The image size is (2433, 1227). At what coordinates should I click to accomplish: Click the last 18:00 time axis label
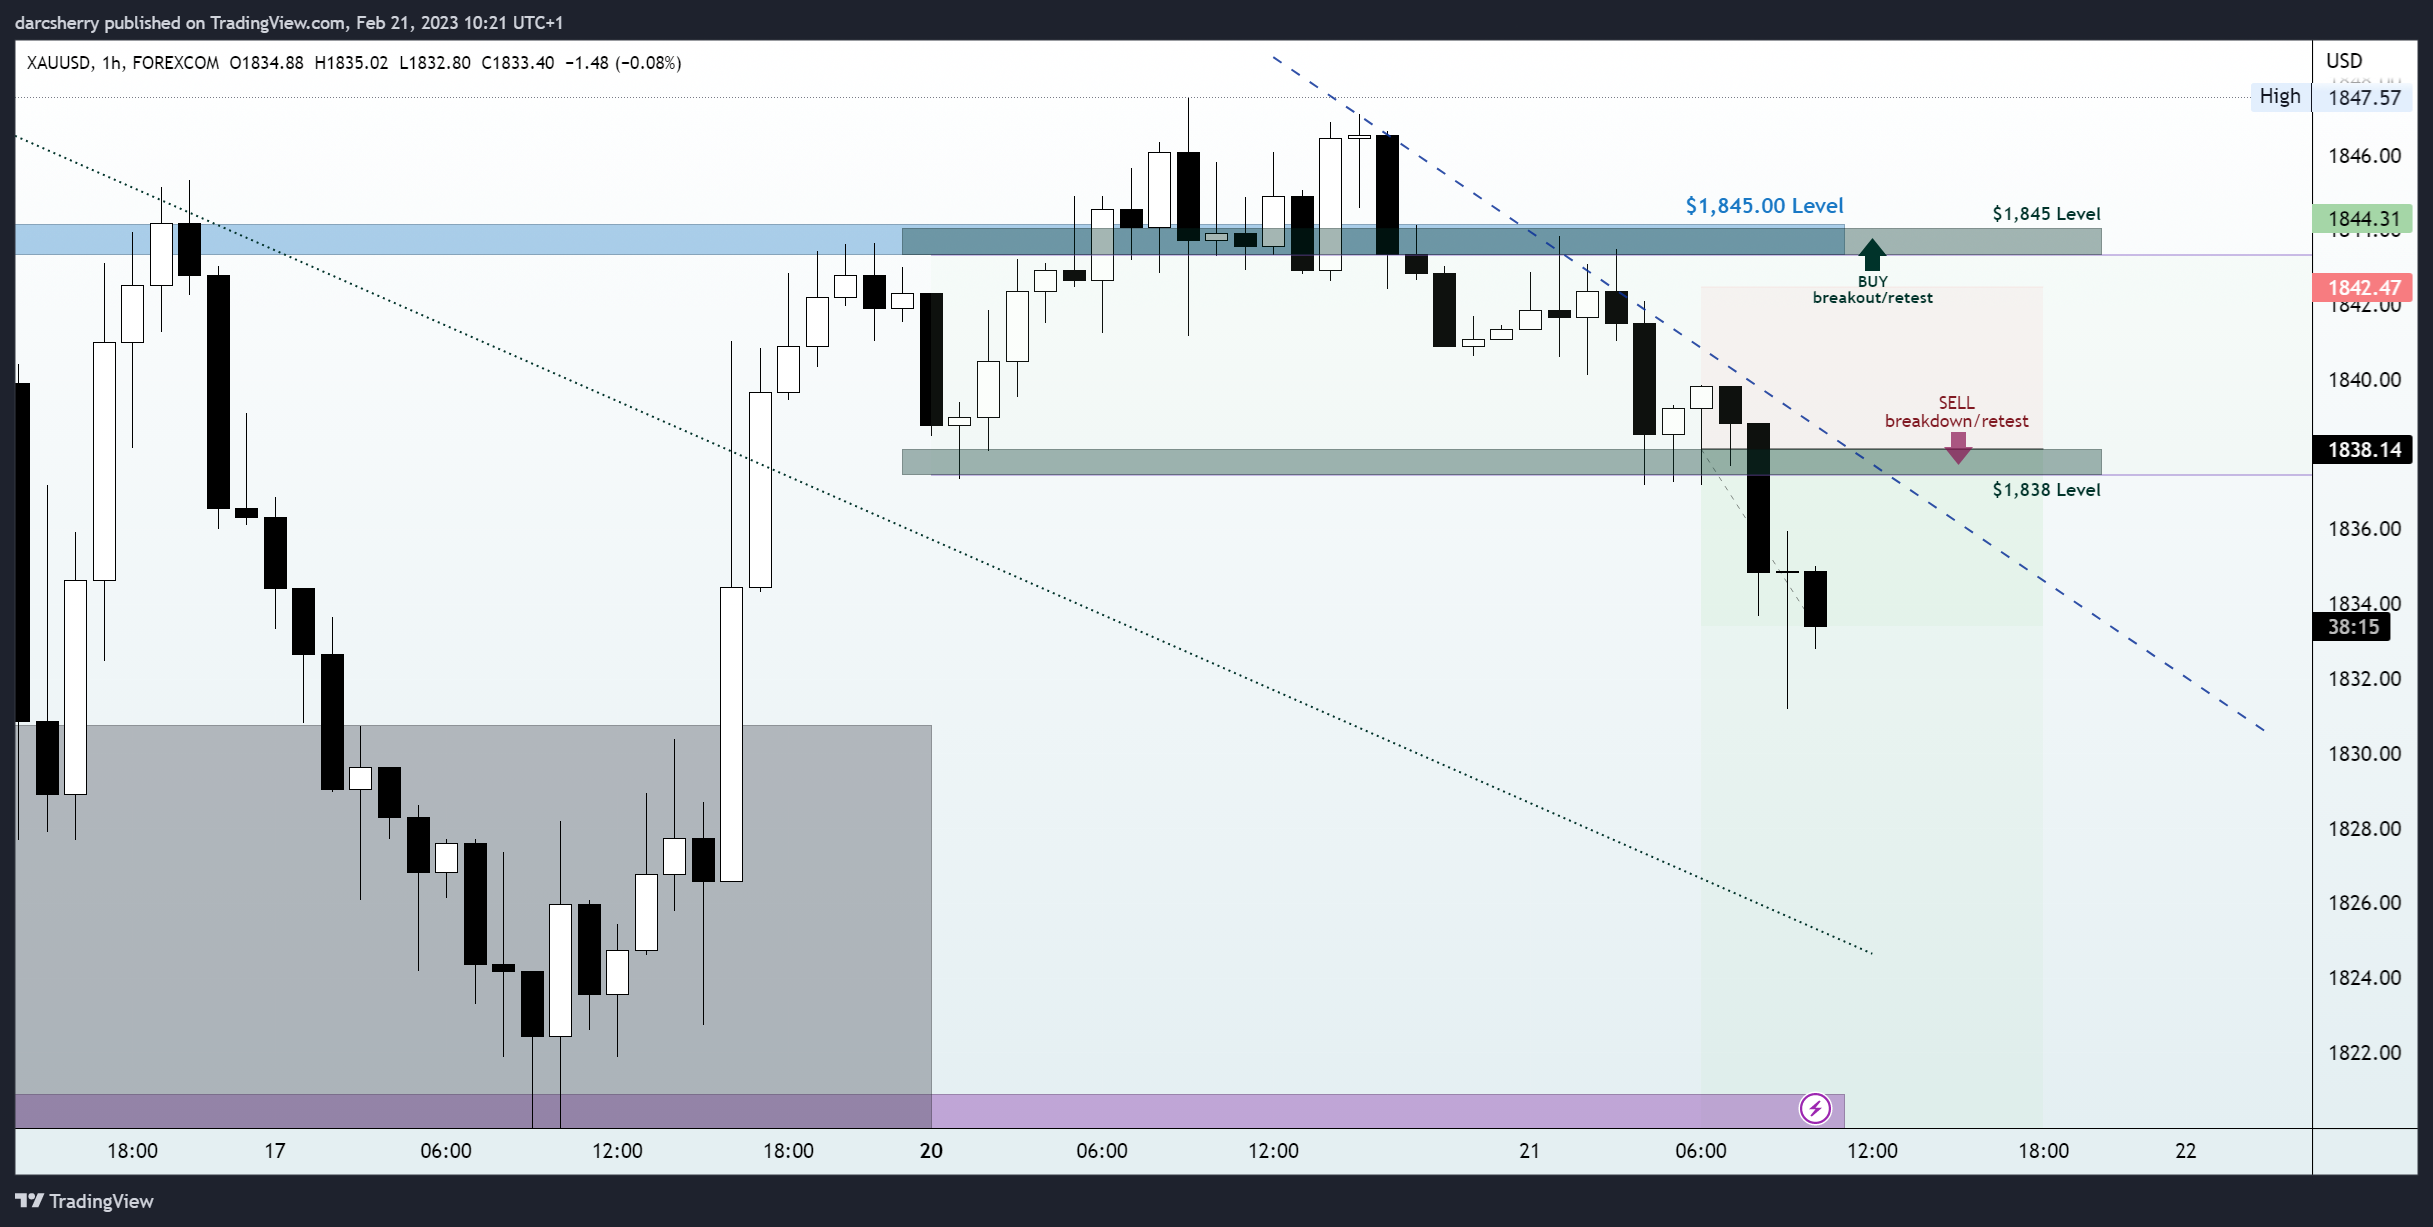point(2043,1151)
